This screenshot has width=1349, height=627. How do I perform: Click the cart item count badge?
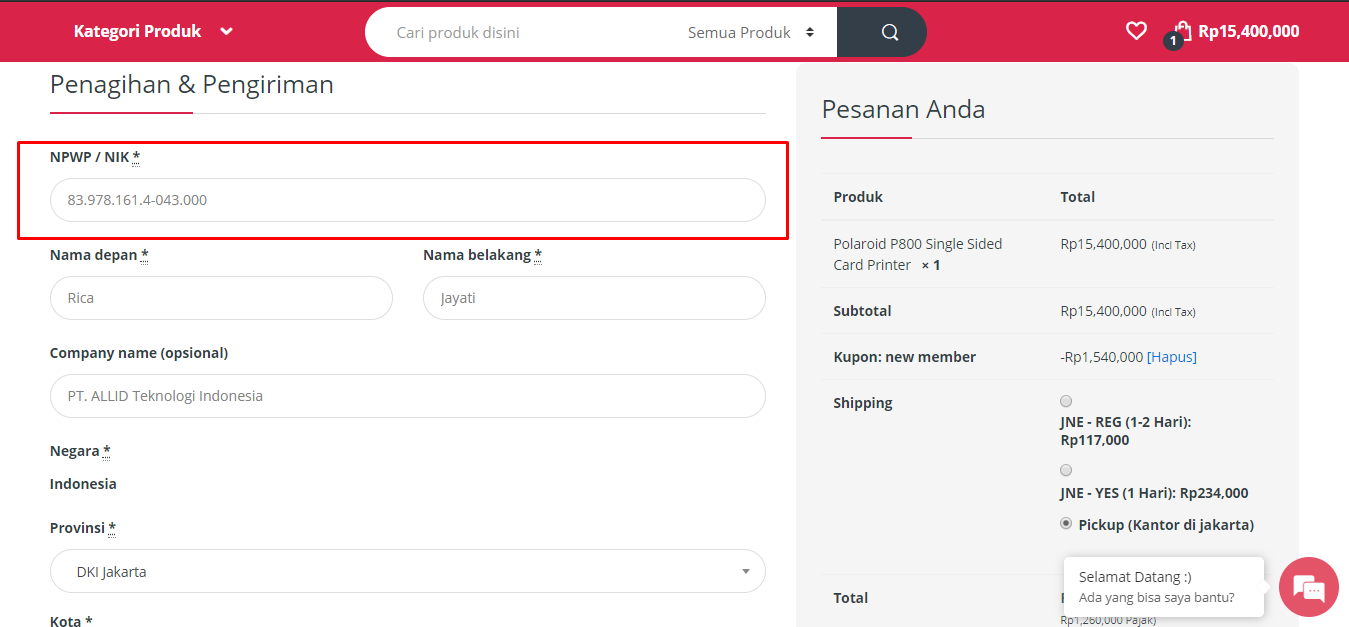(1173, 41)
